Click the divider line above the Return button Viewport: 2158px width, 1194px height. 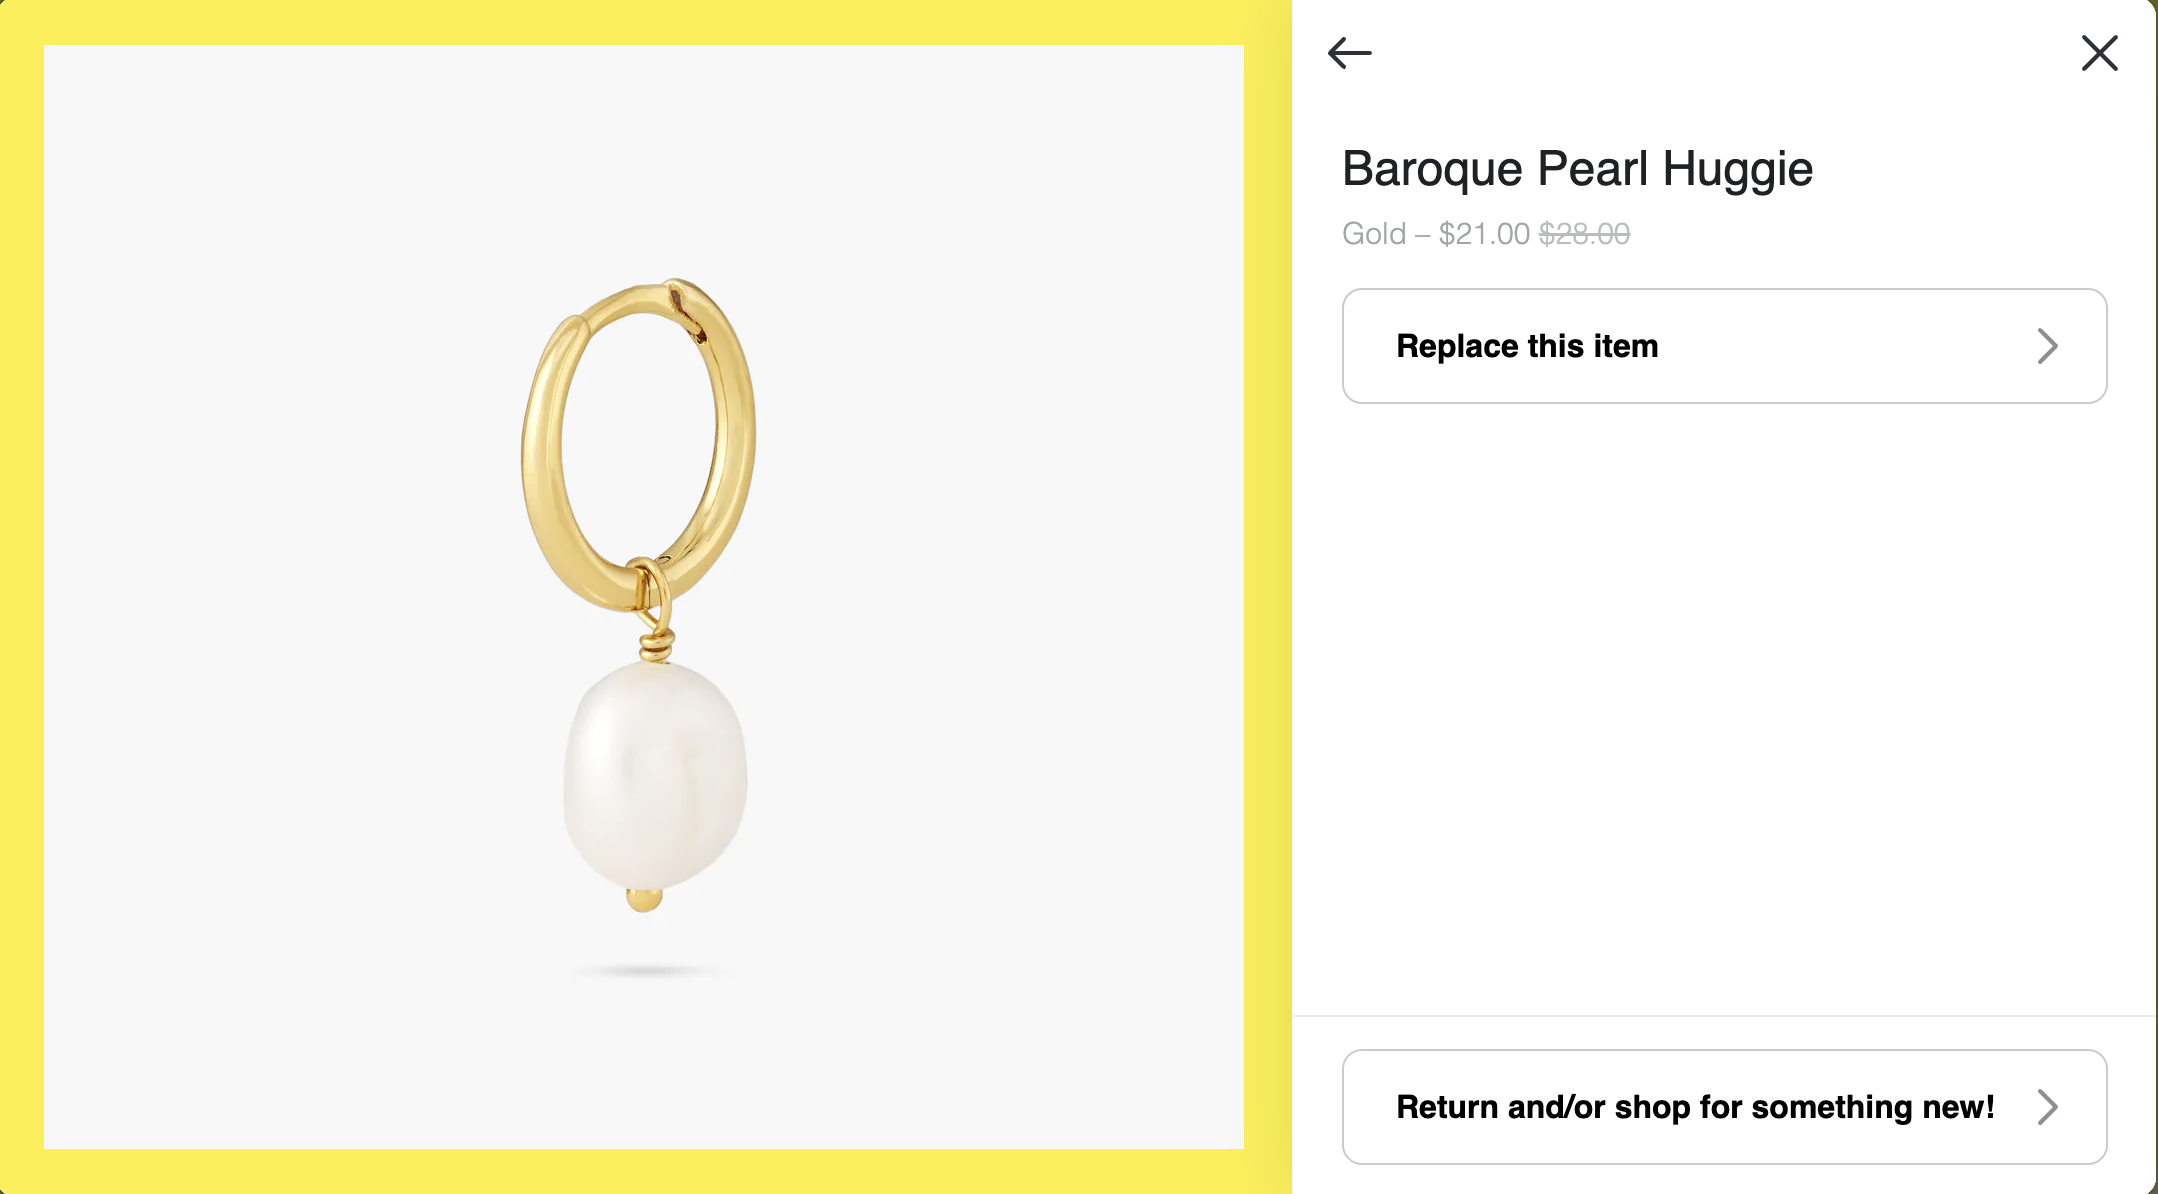pos(1724,1016)
